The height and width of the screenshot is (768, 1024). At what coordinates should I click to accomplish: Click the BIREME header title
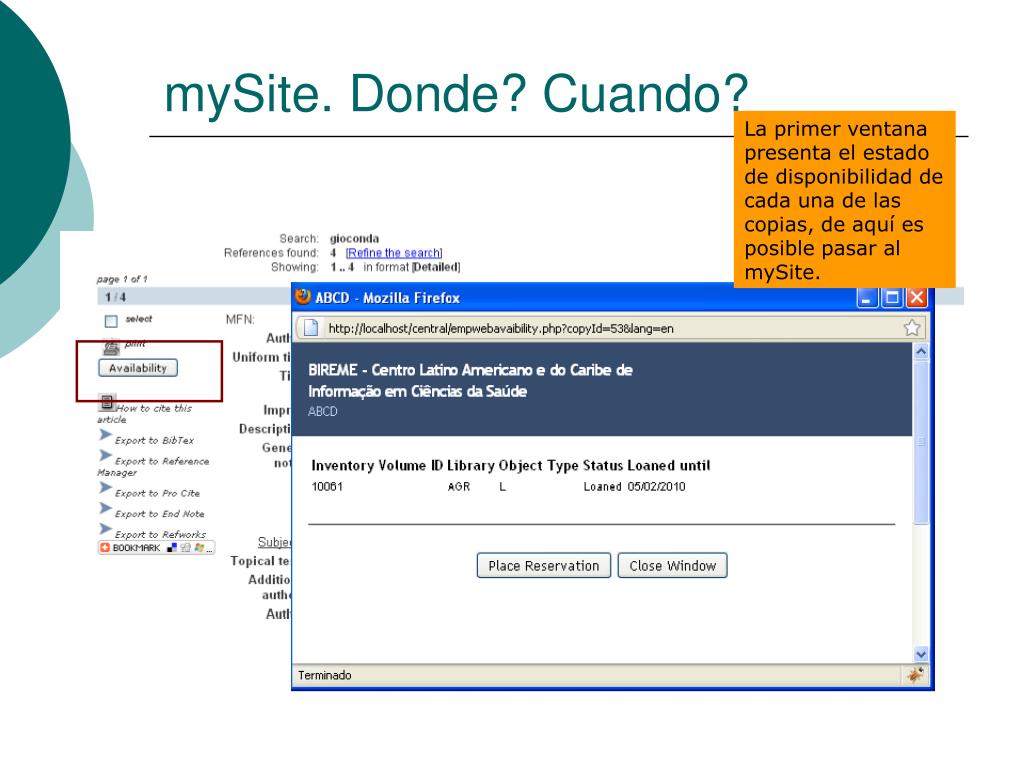pyautogui.click(x=470, y=381)
